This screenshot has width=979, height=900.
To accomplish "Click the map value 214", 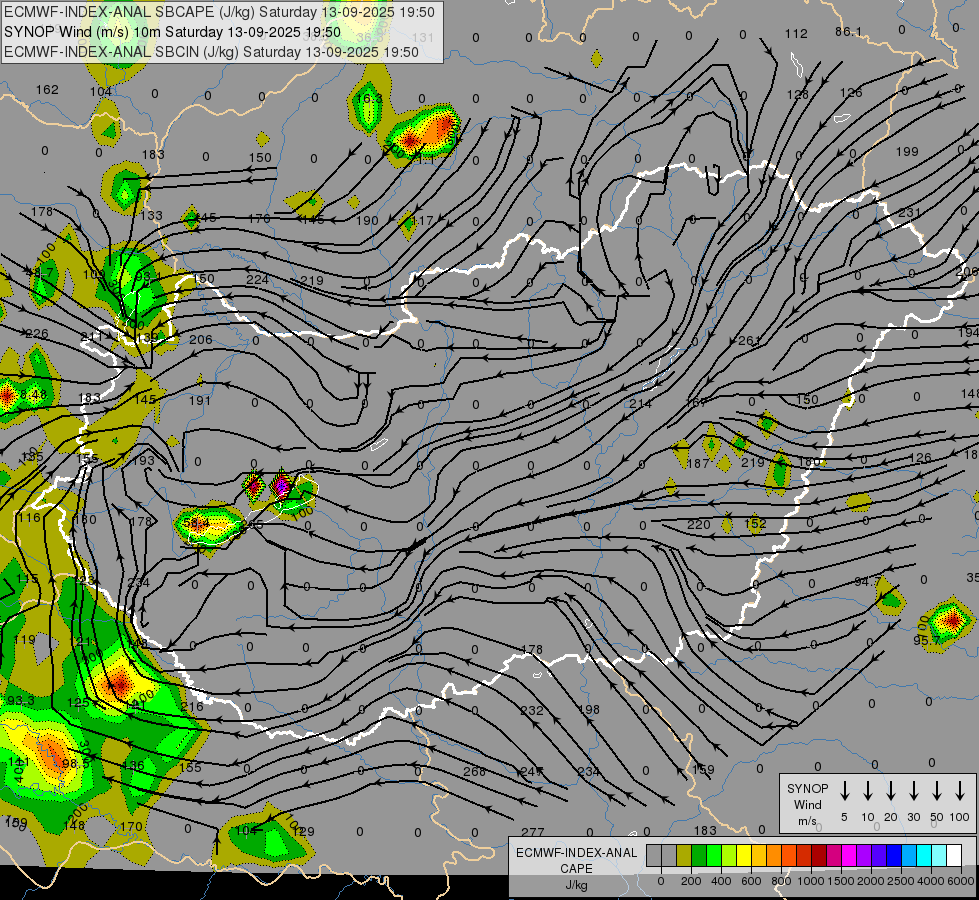I will click(x=641, y=403).
